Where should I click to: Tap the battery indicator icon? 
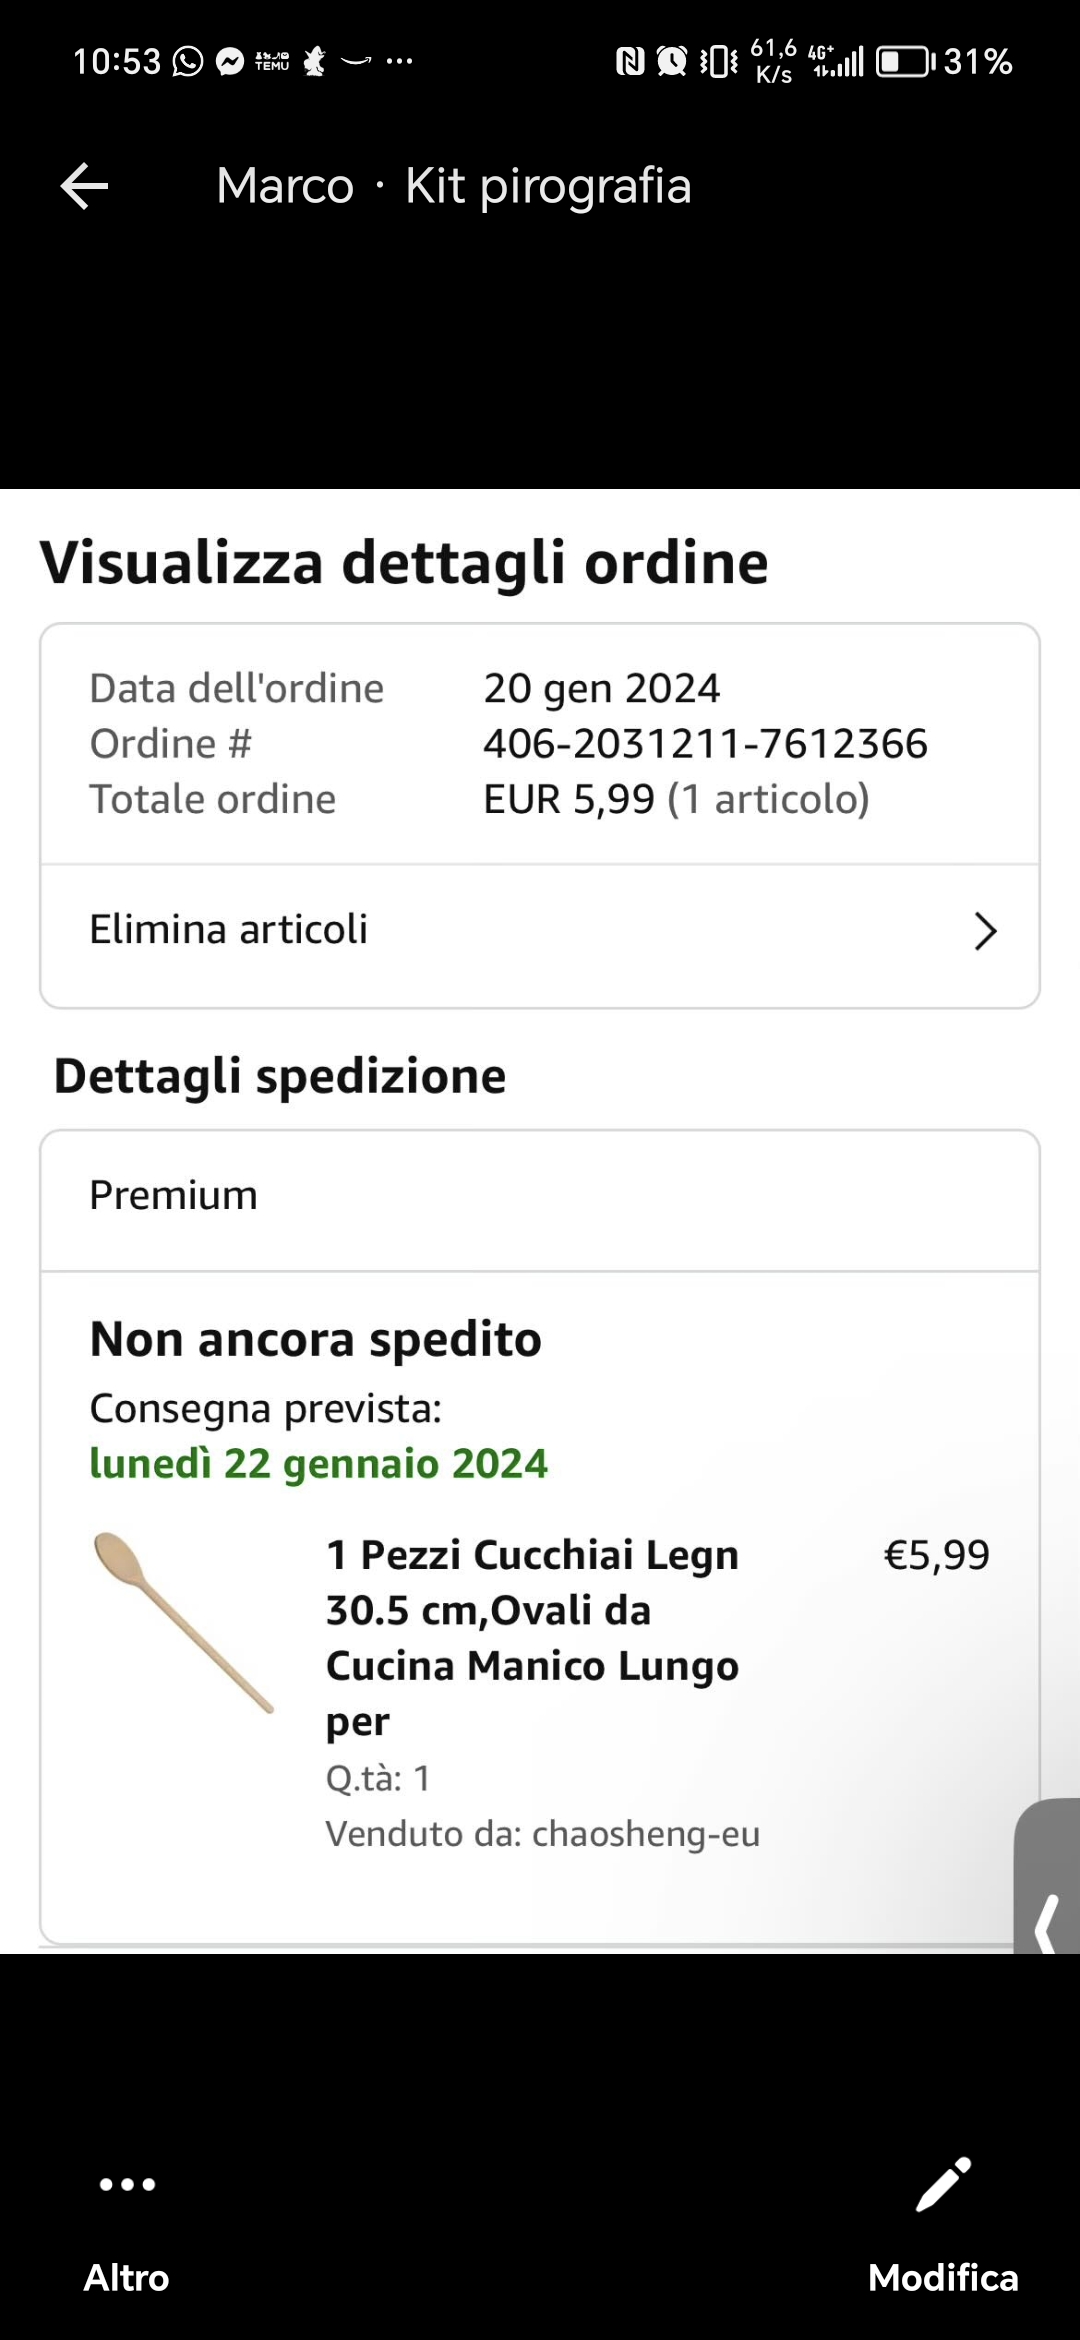[906, 62]
